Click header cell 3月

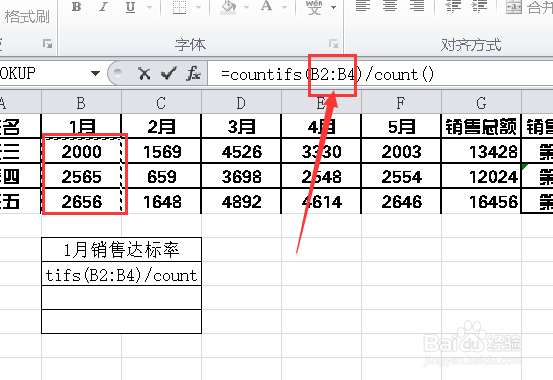[x=241, y=126]
